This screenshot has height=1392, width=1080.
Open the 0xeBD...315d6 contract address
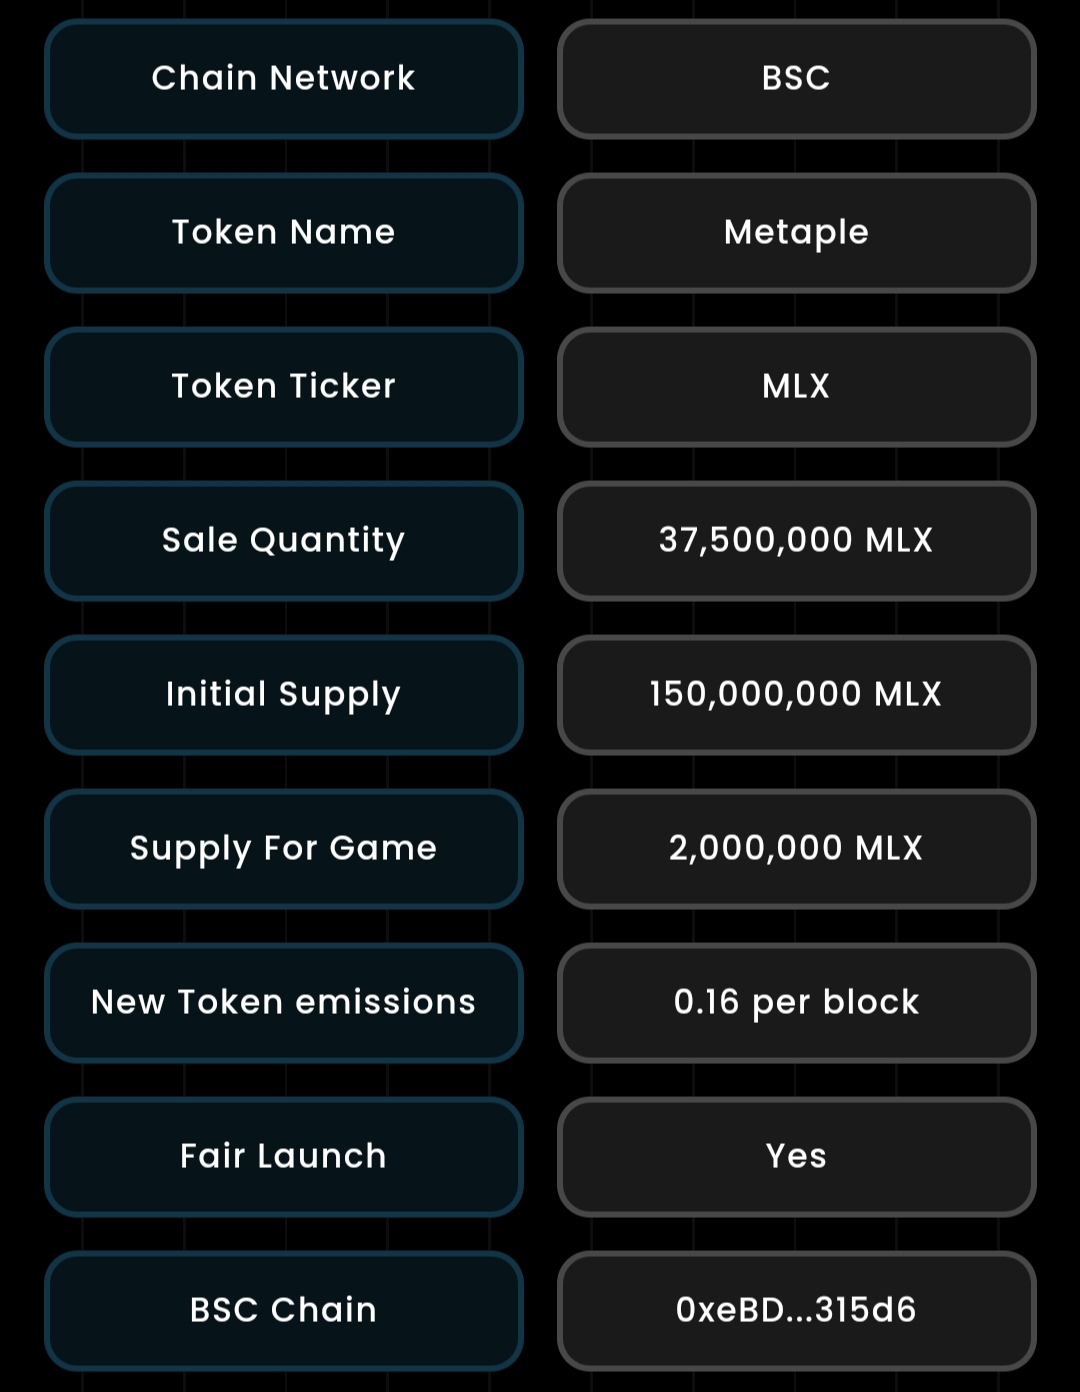tap(796, 1311)
